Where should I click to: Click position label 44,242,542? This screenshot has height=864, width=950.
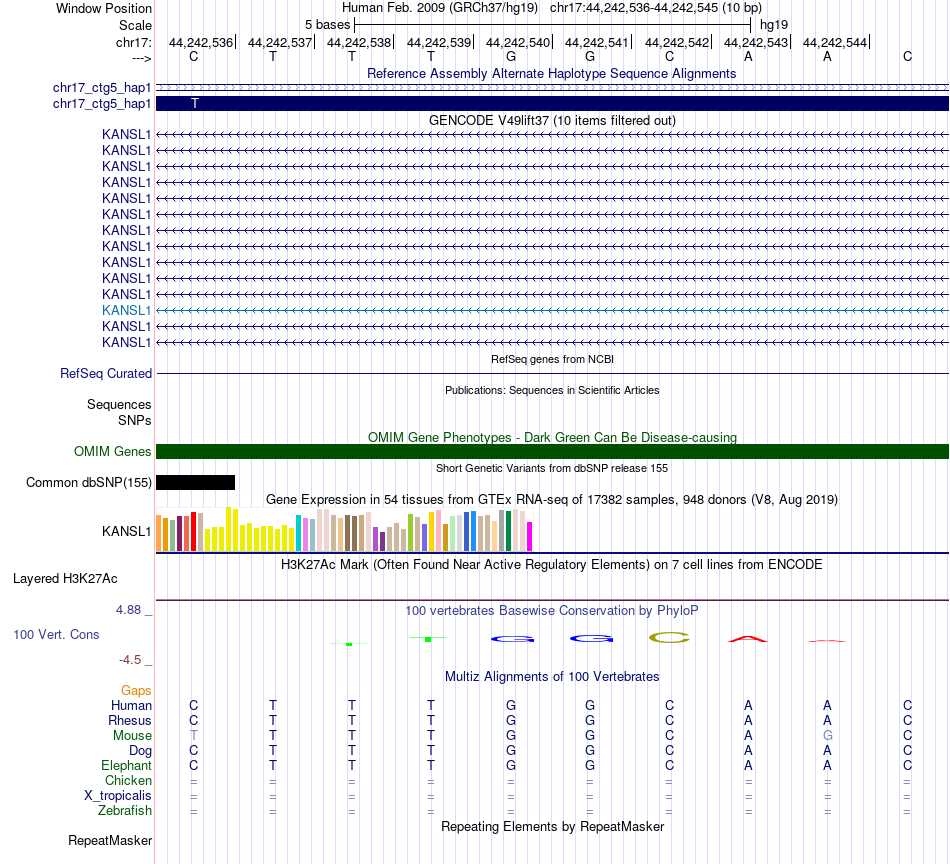[x=677, y=42]
